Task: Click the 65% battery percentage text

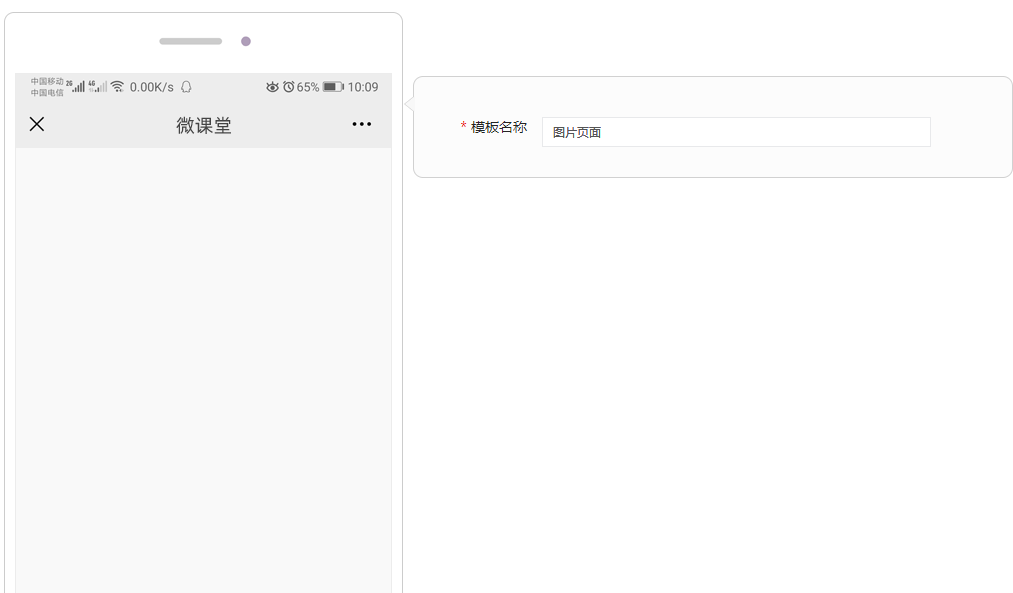Action: pos(308,87)
